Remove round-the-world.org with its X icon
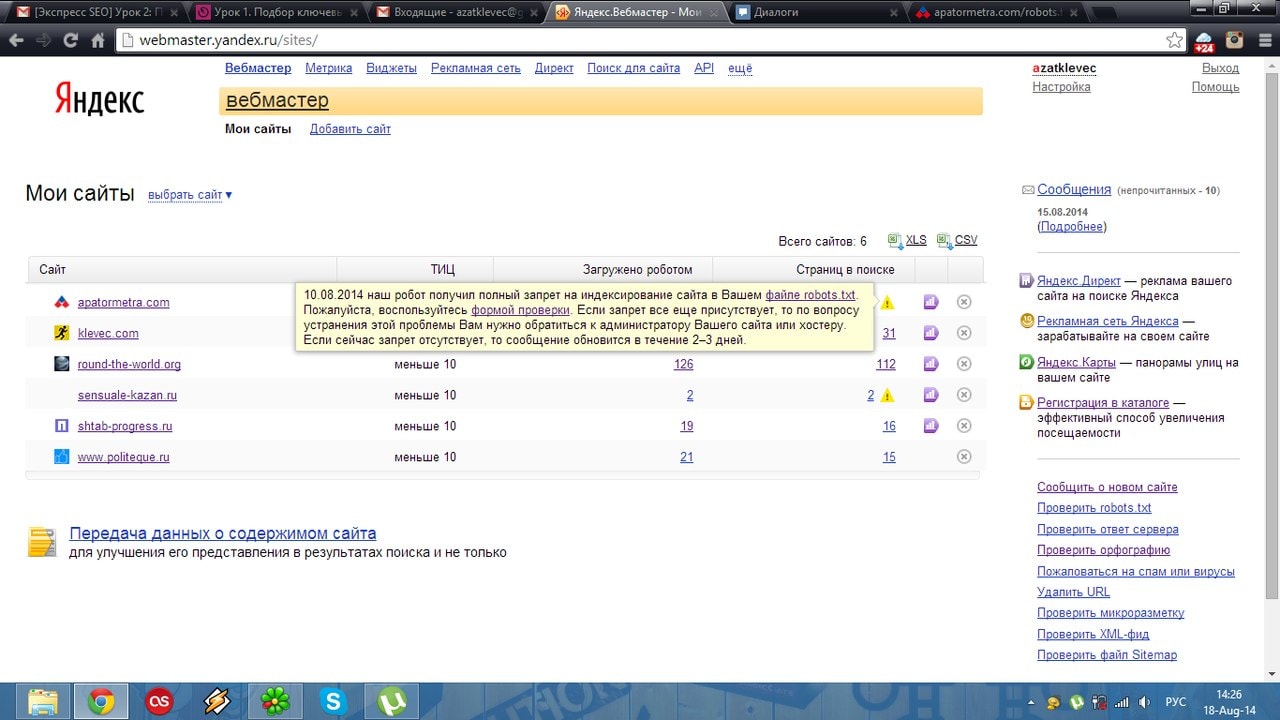Image resolution: width=1280 pixels, height=720 pixels. point(964,364)
